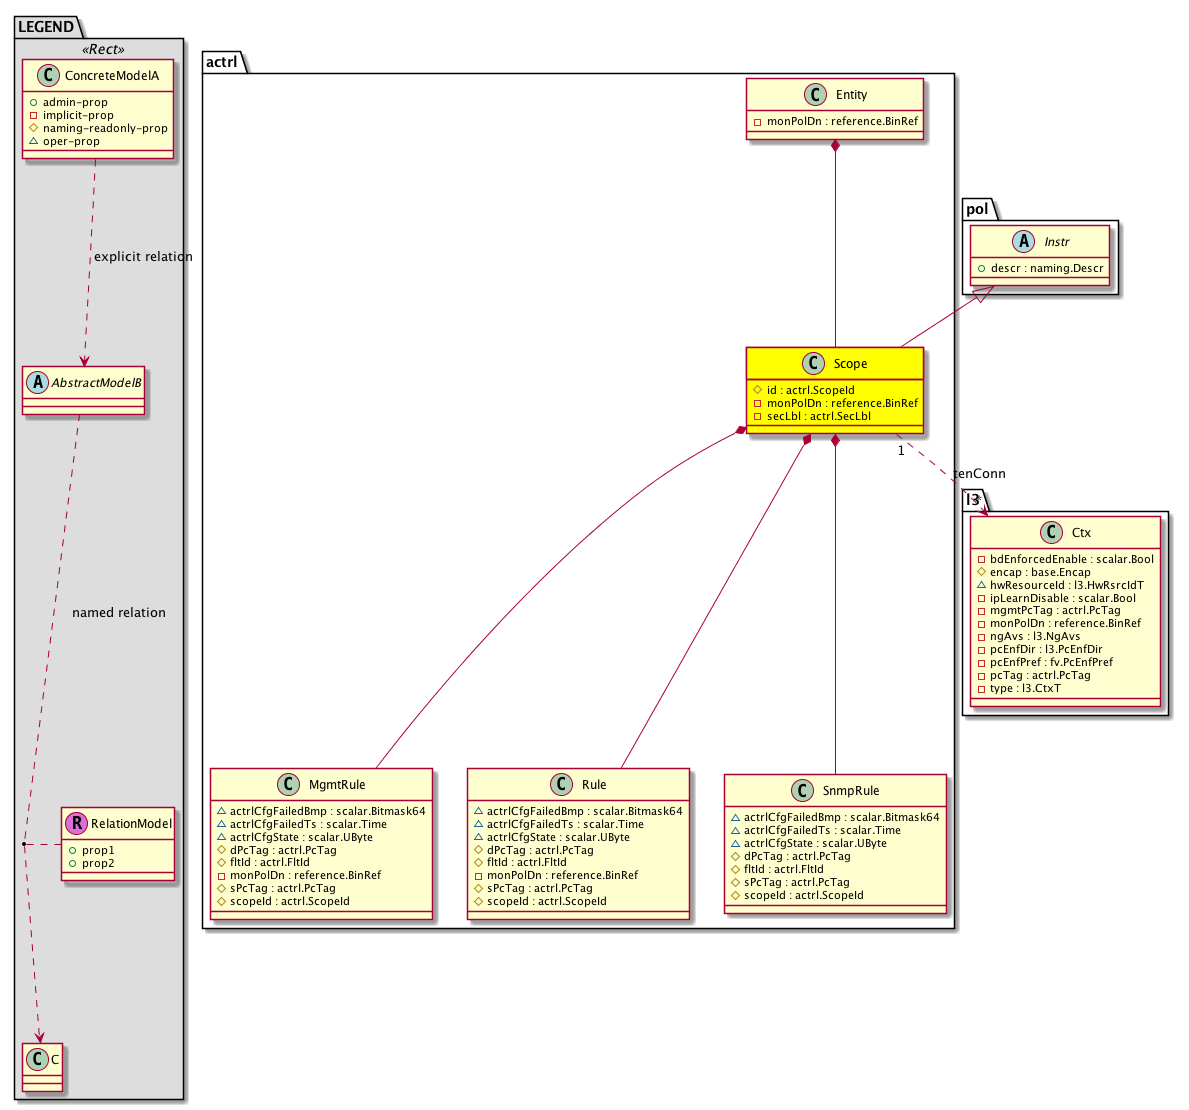Select the actrl package tab
The height and width of the screenshot is (1110, 1189).
[x=221, y=62]
